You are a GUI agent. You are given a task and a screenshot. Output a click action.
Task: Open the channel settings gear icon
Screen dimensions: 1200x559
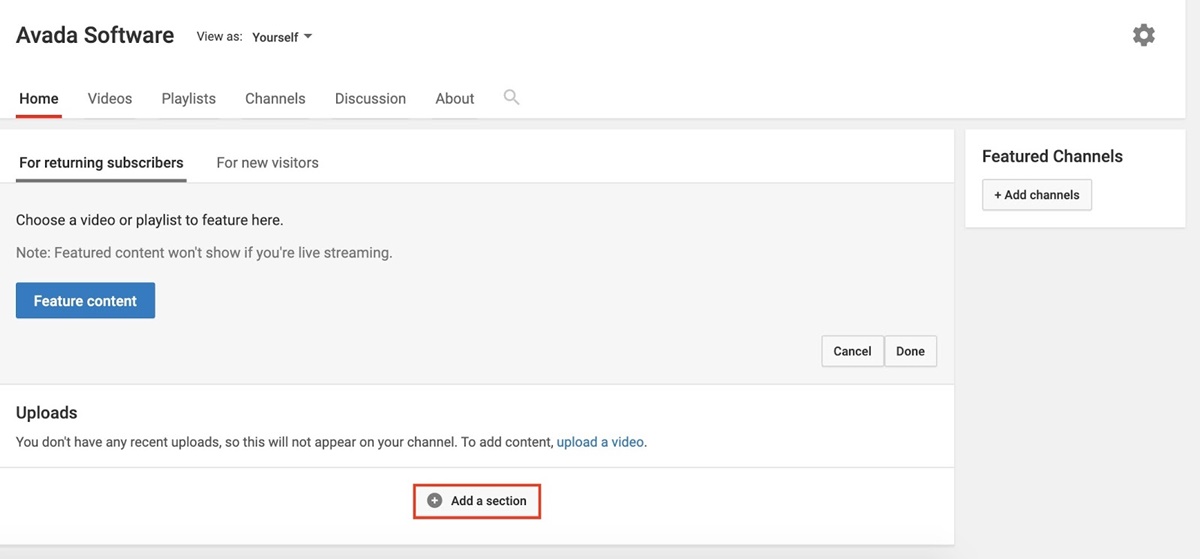(1143, 35)
